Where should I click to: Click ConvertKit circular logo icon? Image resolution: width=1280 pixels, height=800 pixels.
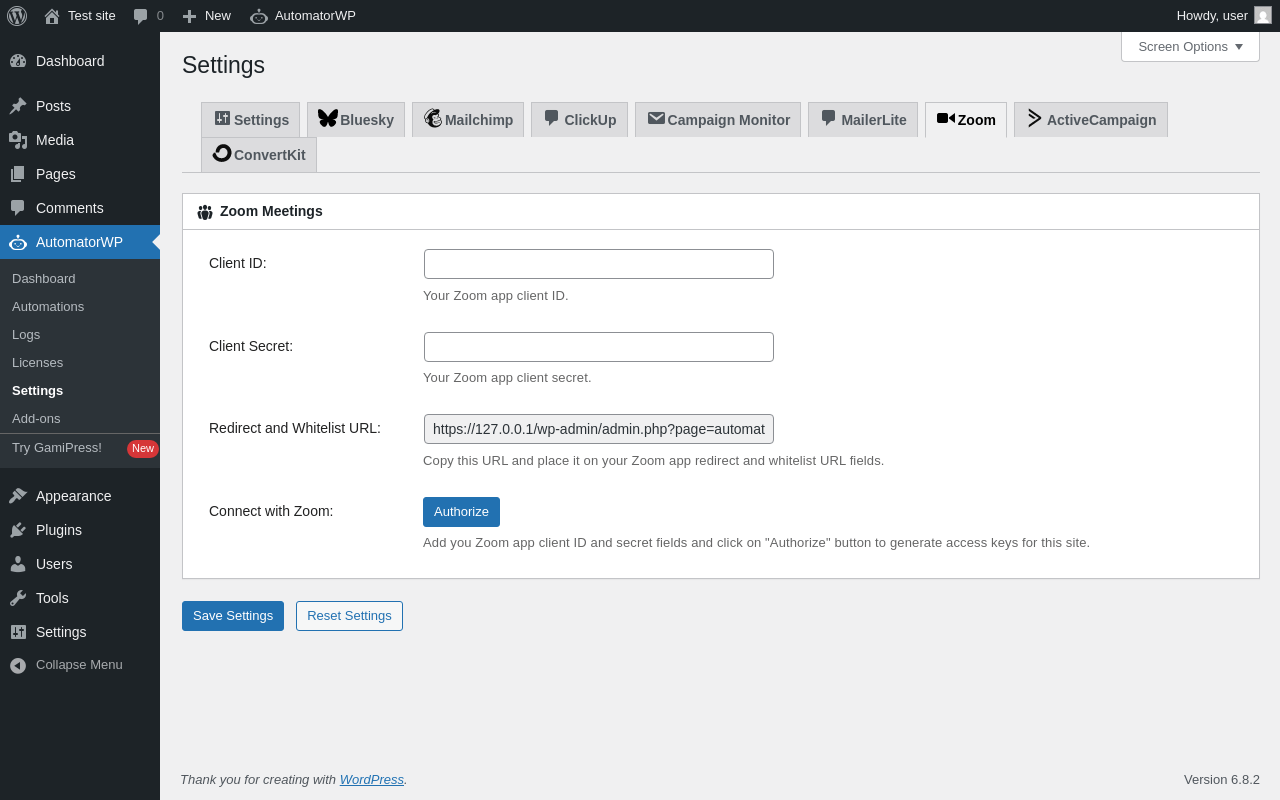pyautogui.click(x=222, y=153)
